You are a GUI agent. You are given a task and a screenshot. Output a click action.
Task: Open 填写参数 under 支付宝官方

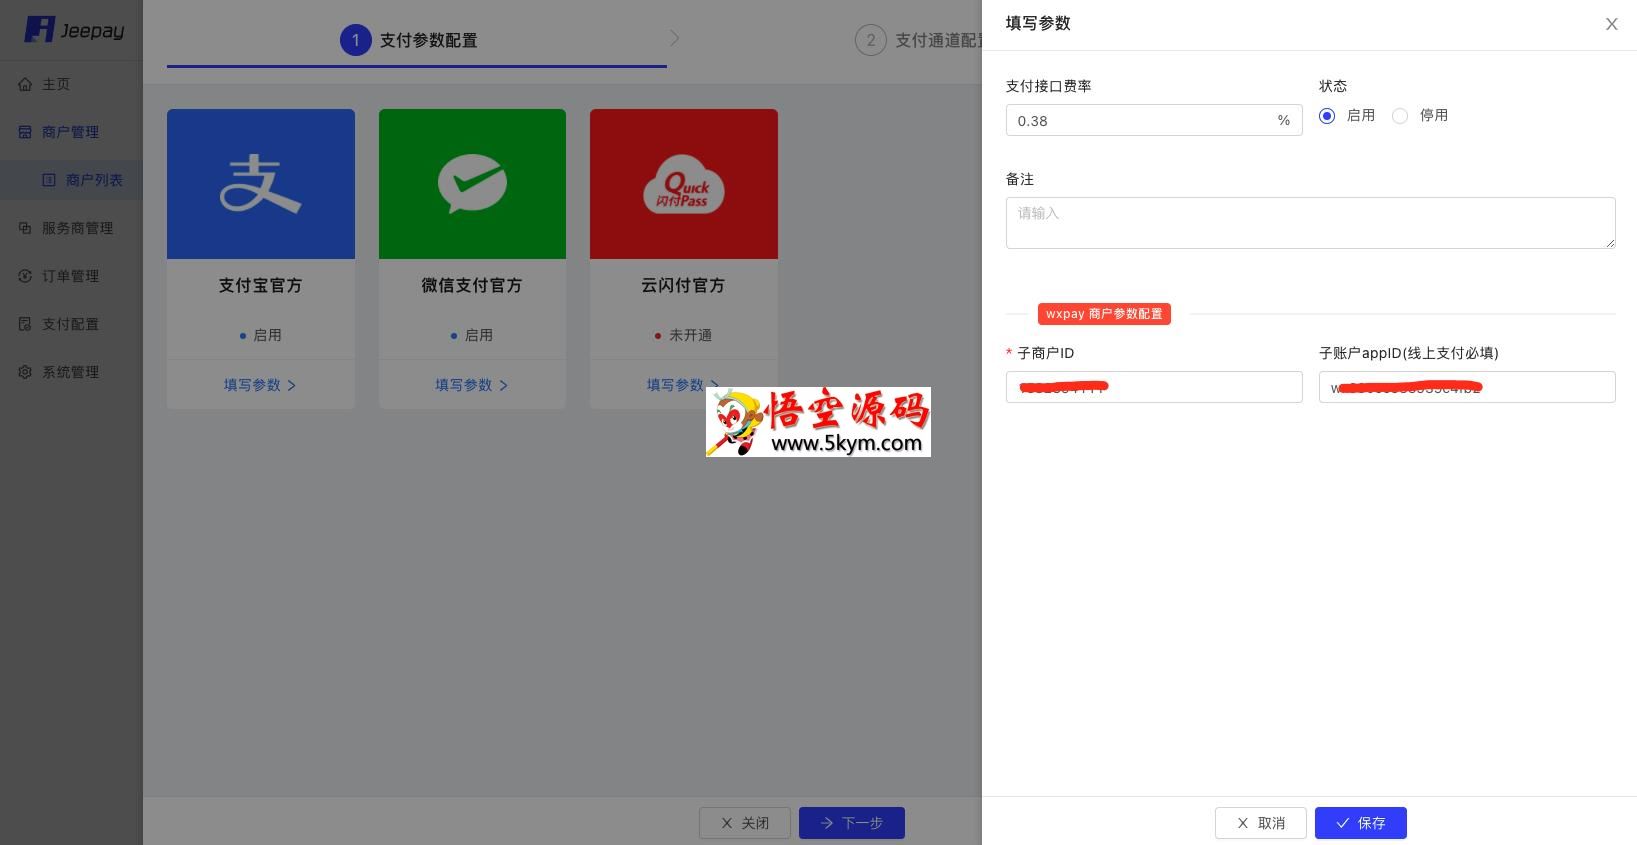[x=260, y=385]
